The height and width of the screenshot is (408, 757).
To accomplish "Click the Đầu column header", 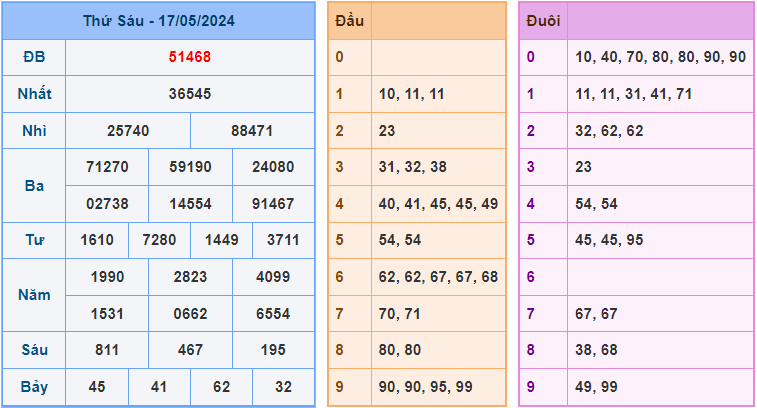I will click(x=350, y=20).
